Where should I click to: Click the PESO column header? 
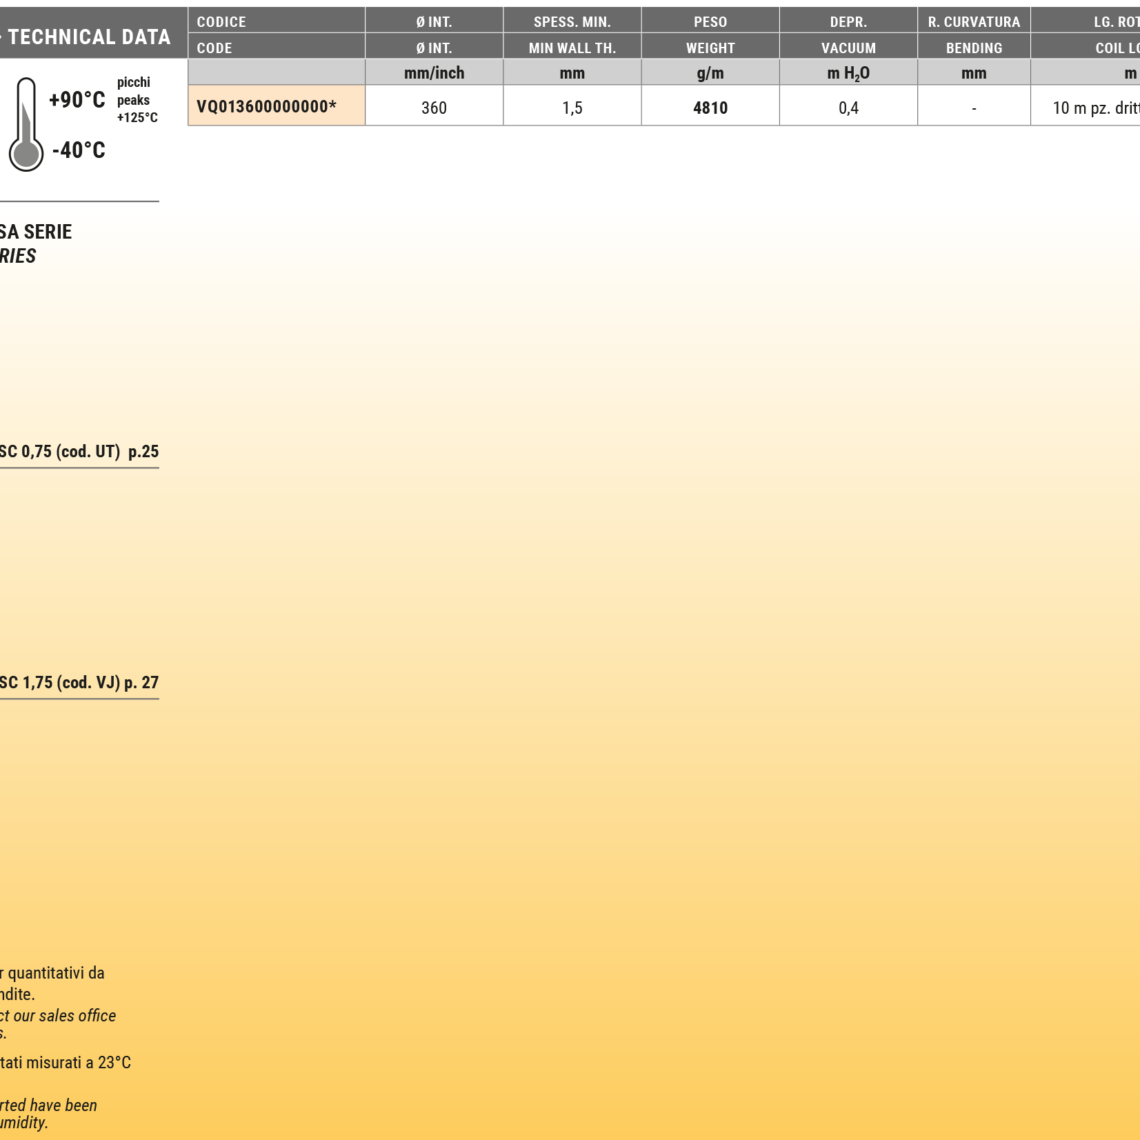coord(710,21)
